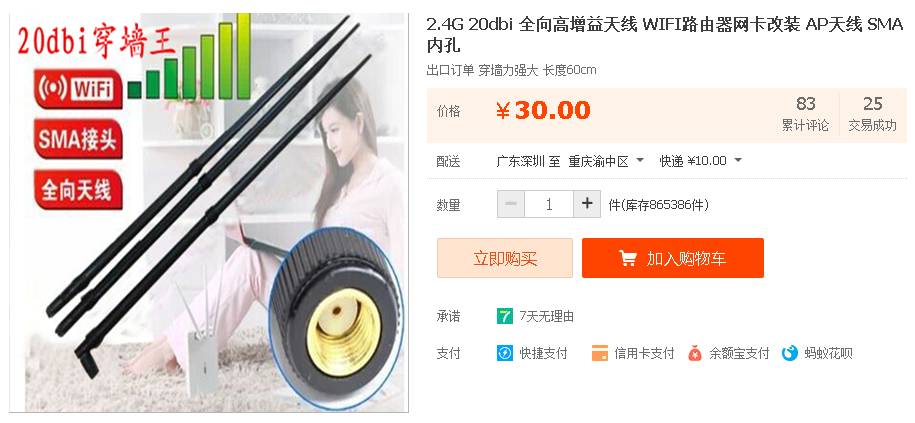Click the 立即购买 buy now button

(505, 258)
